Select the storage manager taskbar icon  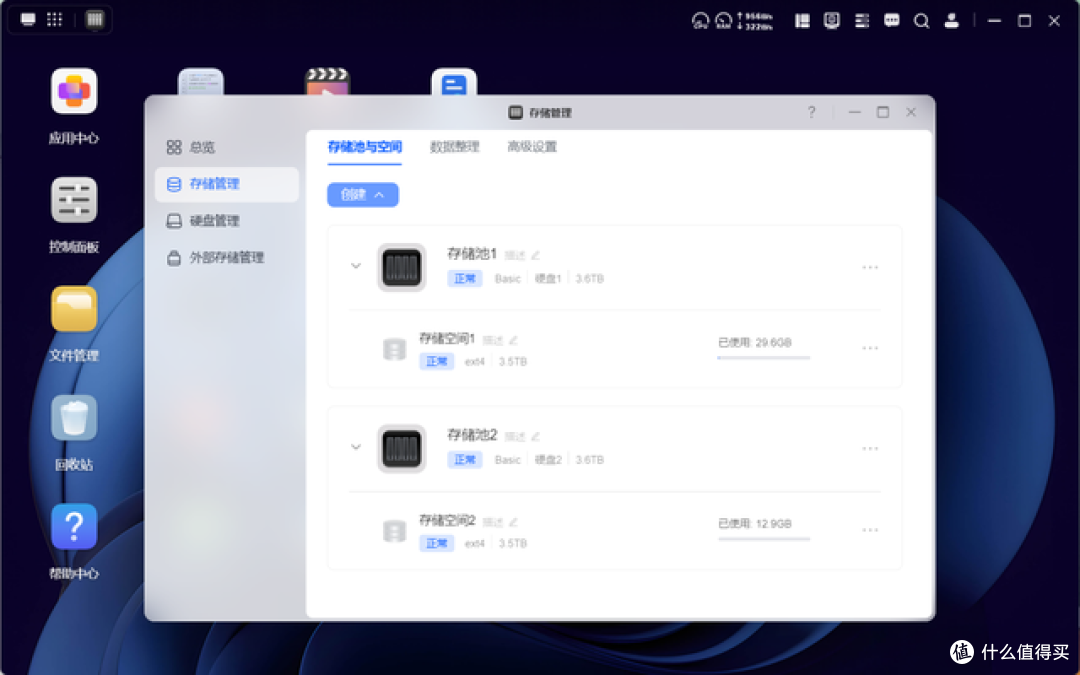click(x=94, y=19)
